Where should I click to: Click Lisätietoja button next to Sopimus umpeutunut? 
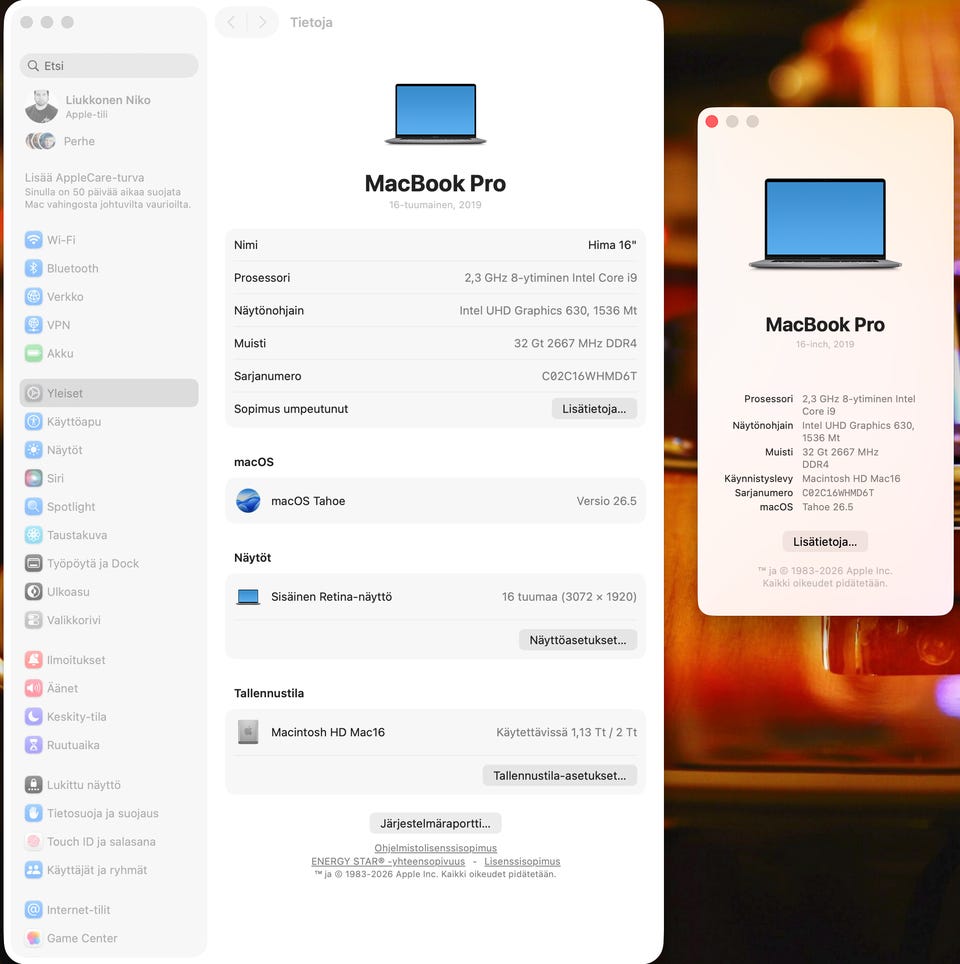click(594, 409)
